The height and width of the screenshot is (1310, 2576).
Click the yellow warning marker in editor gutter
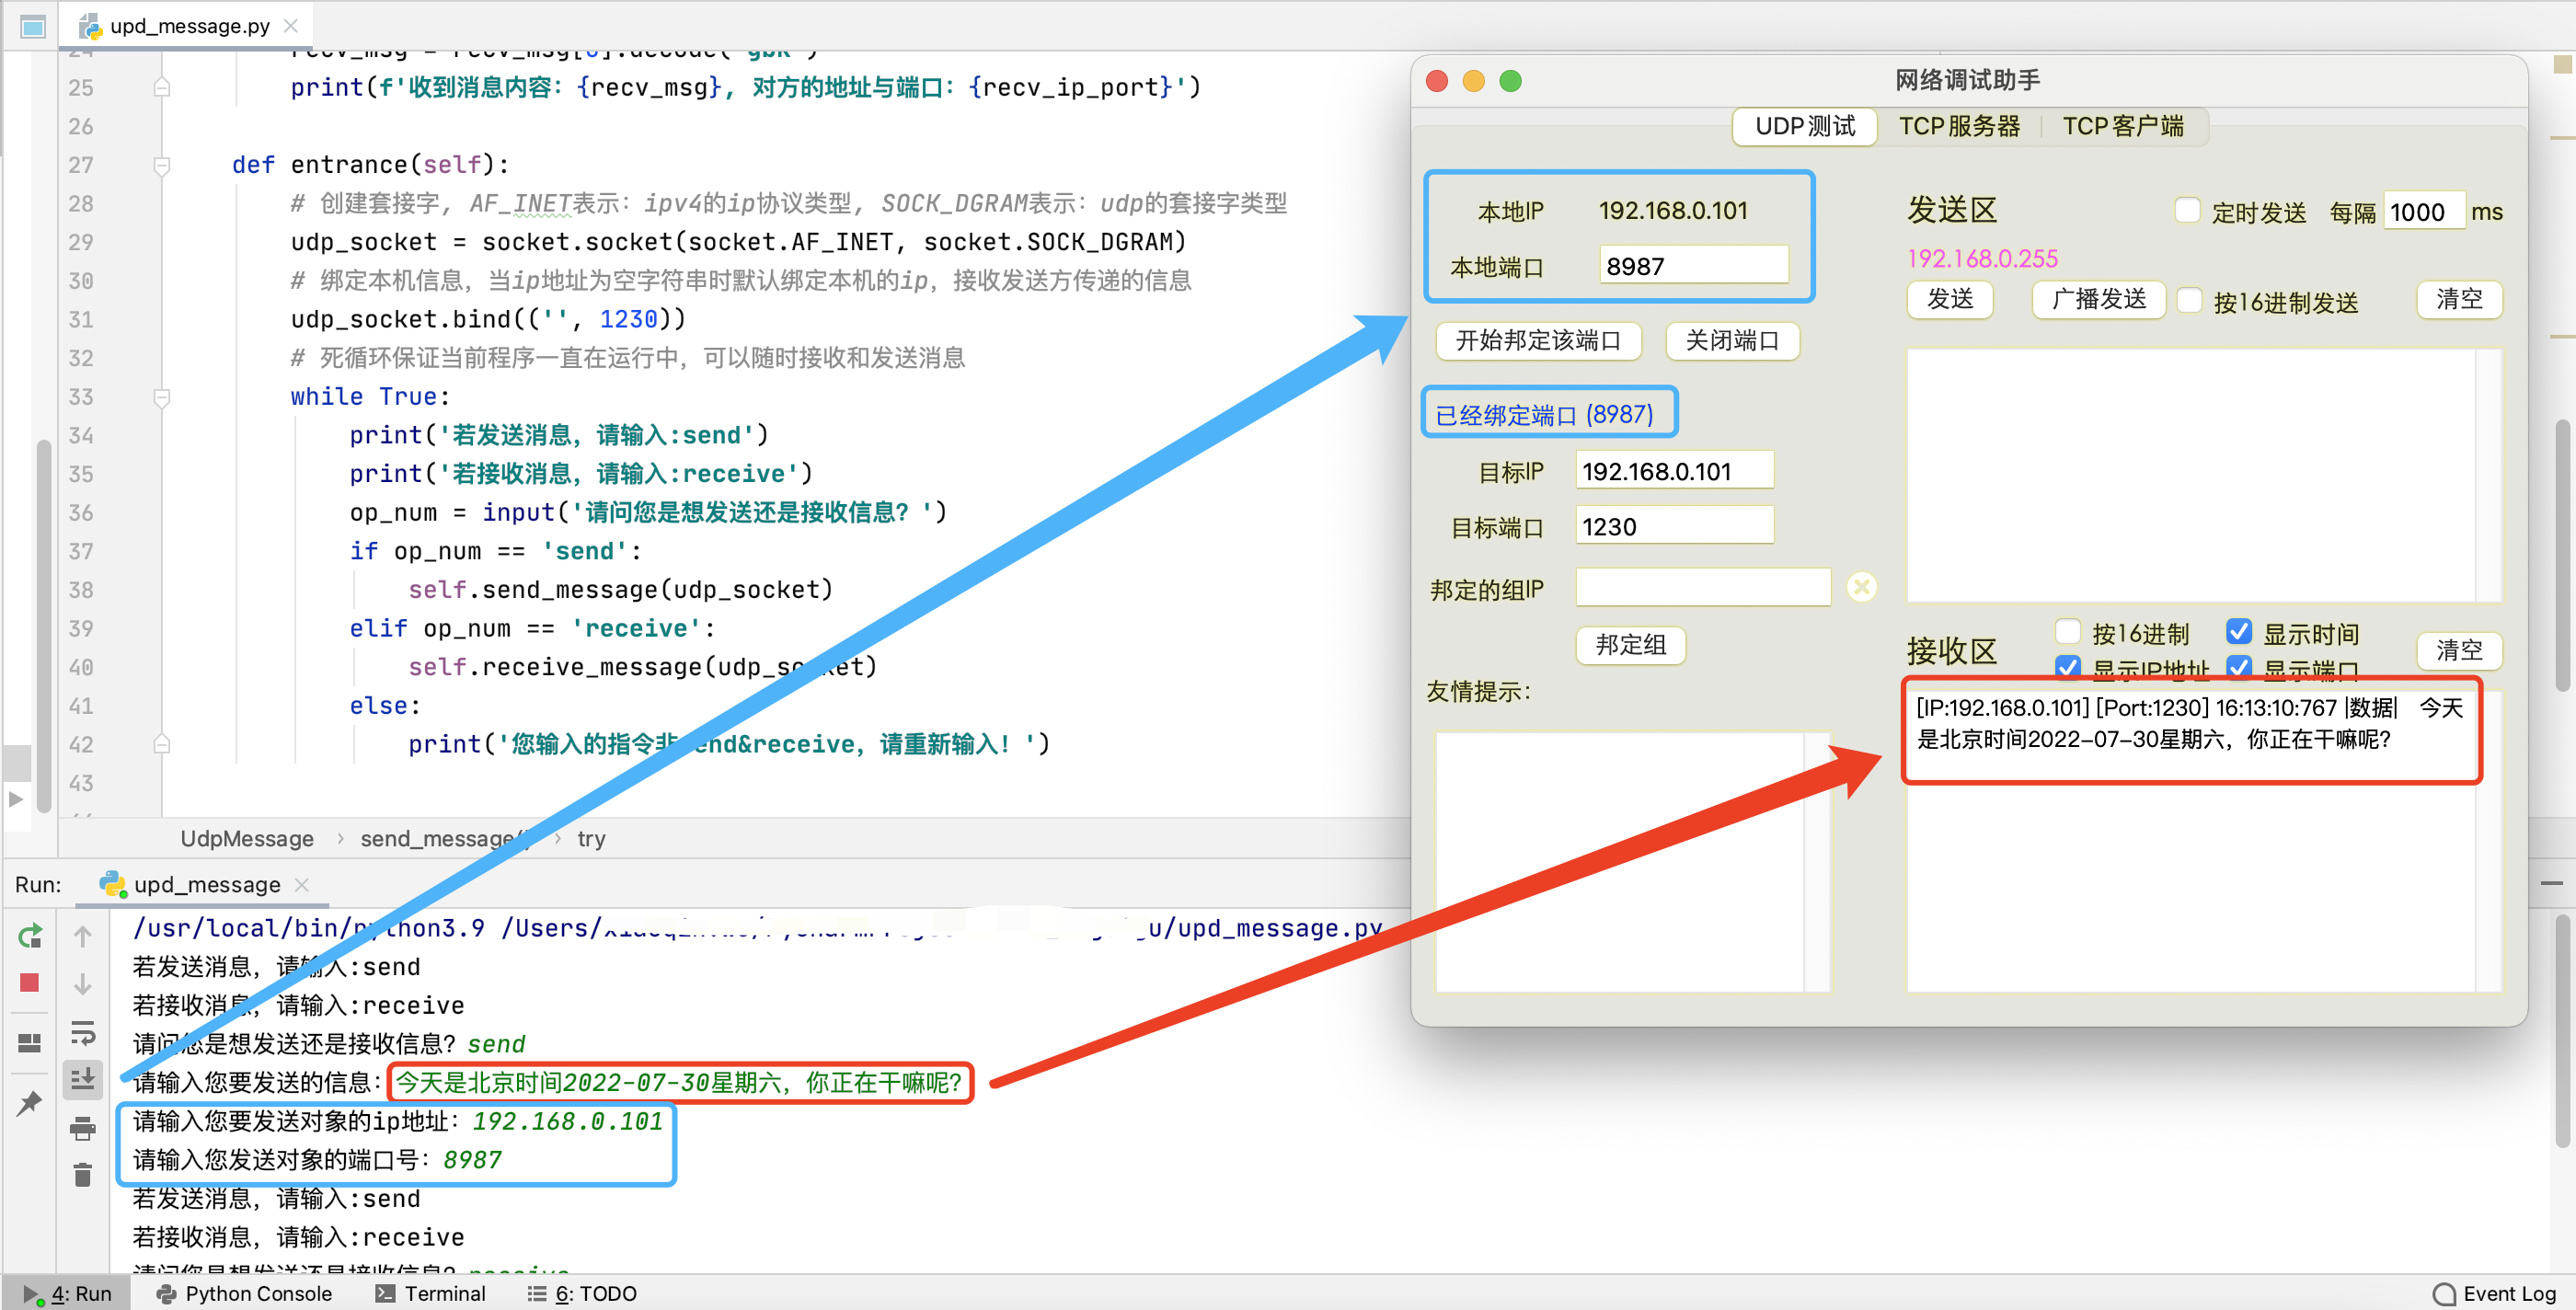coord(2563,64)
